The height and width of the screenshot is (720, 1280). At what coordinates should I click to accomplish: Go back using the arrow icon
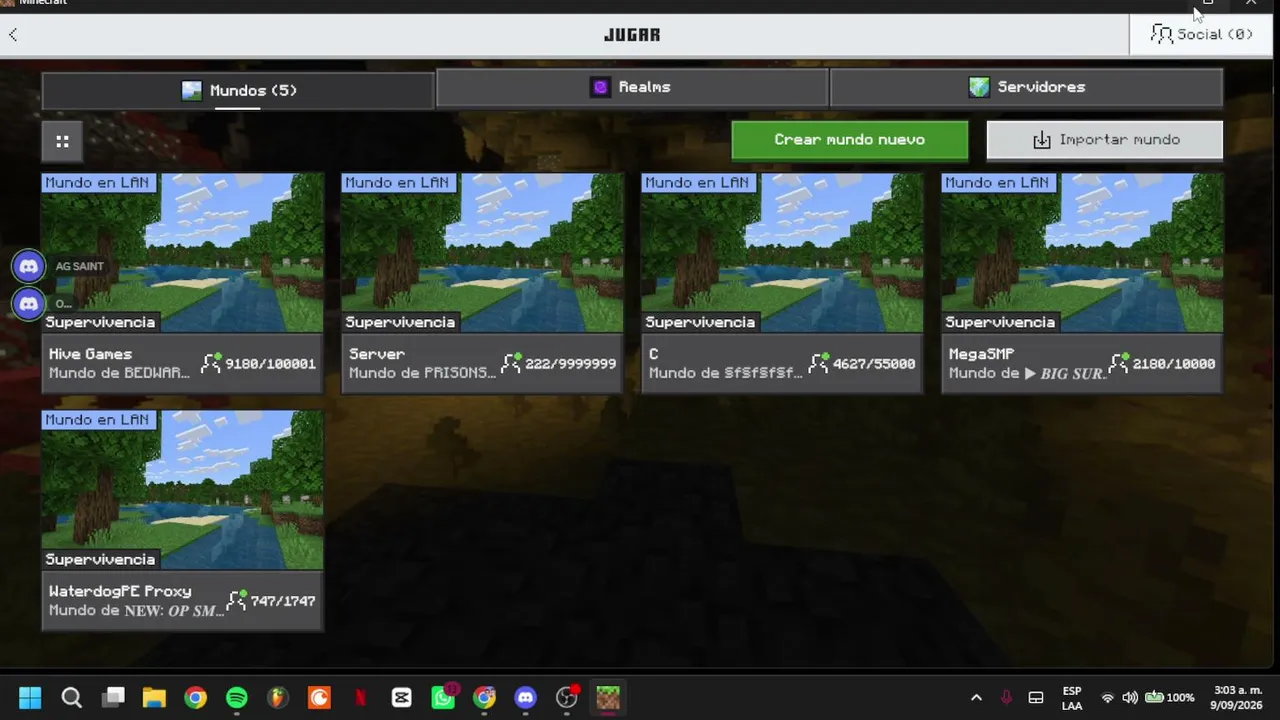13,35
